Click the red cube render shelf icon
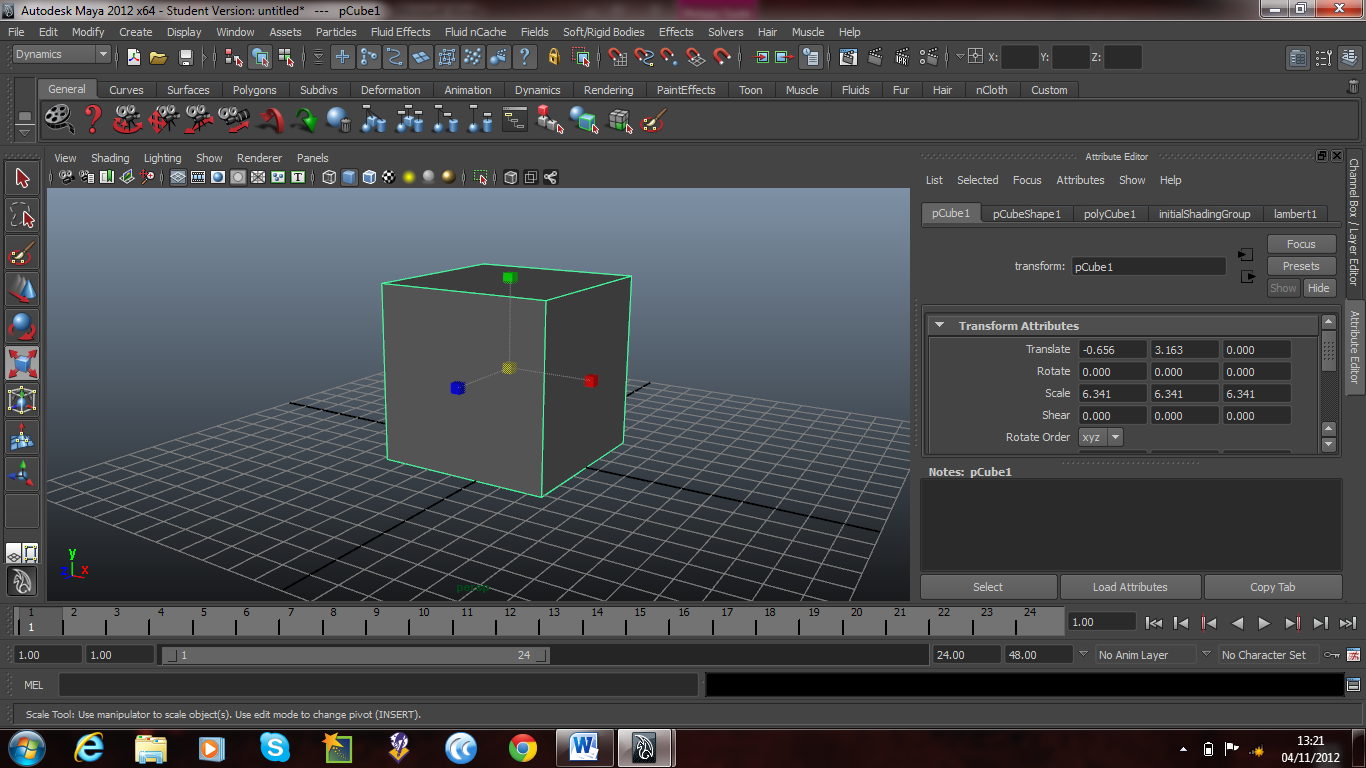The image size is (1366, 768). tap(550, 121)
